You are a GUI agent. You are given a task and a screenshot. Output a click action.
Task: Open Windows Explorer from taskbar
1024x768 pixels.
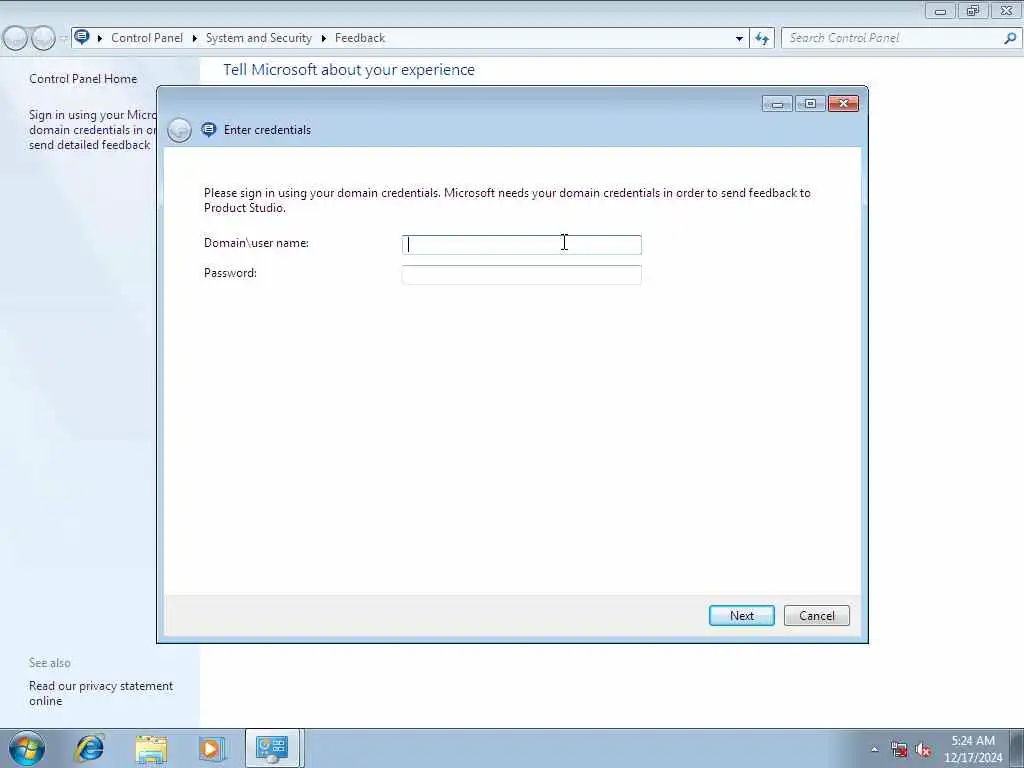151,748
